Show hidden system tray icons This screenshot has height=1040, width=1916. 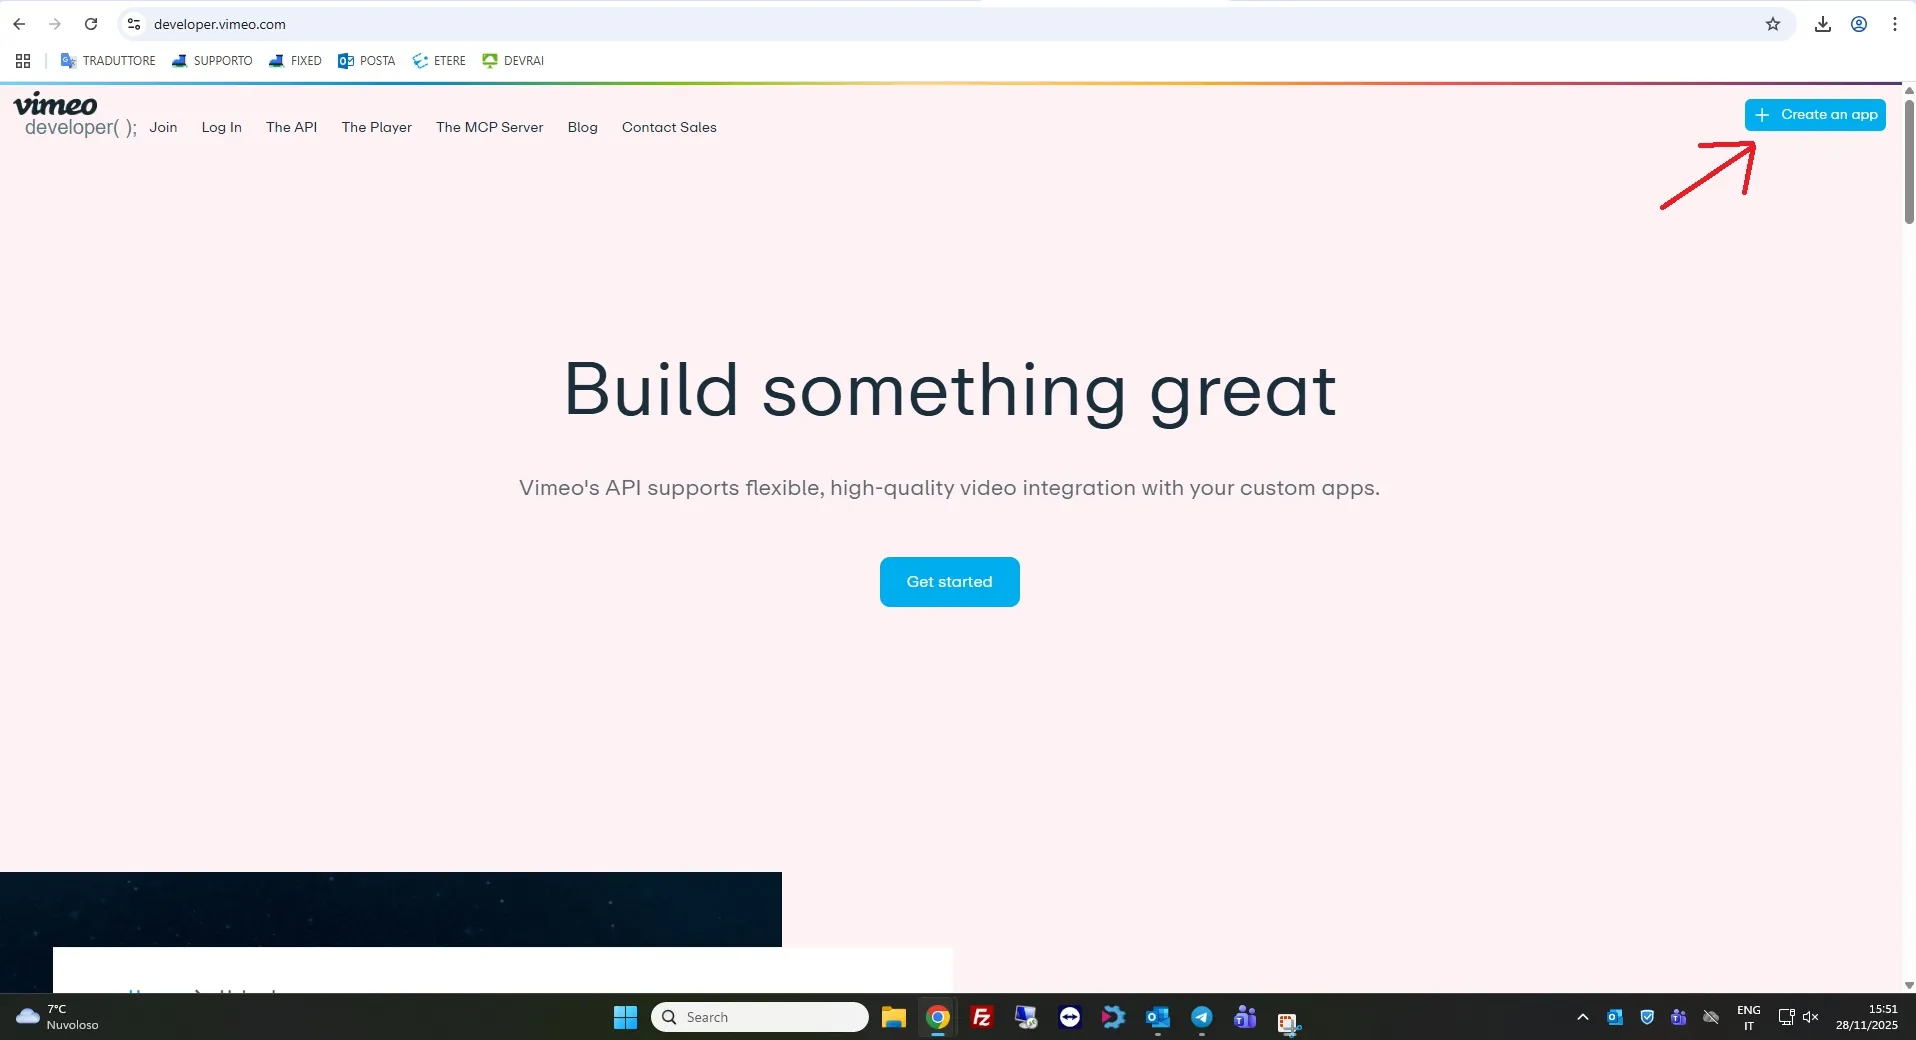tap(1582, 1017)
